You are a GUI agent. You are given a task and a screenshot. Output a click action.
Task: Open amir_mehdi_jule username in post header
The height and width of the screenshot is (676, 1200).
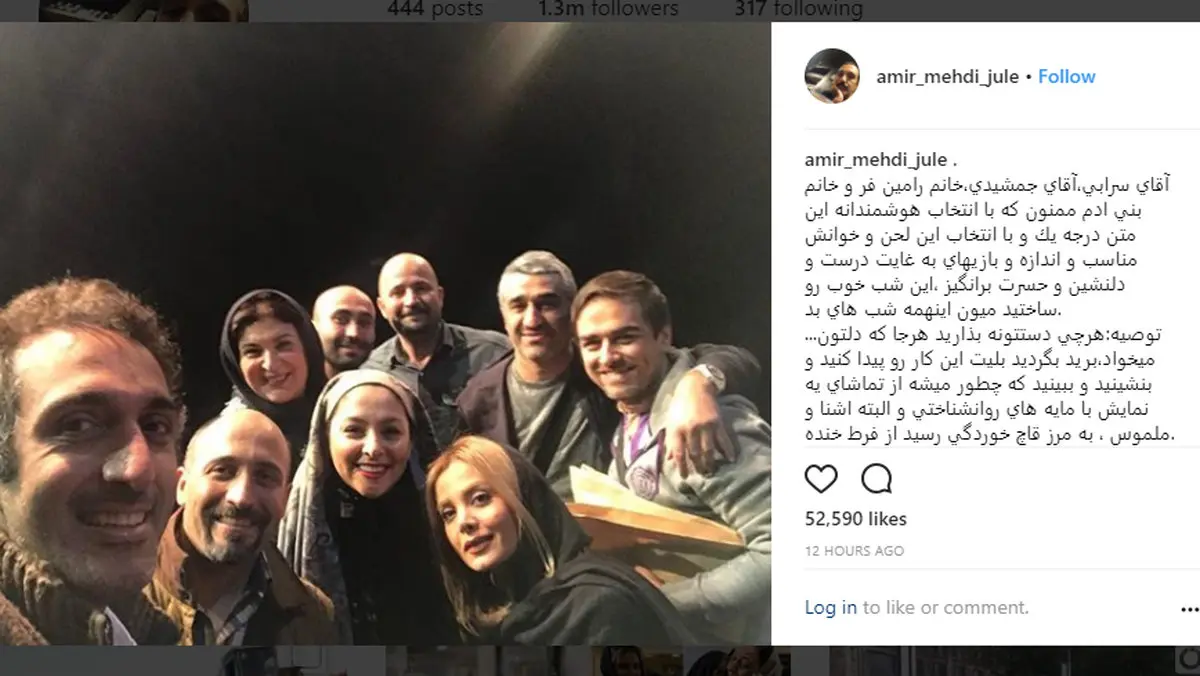948,77
